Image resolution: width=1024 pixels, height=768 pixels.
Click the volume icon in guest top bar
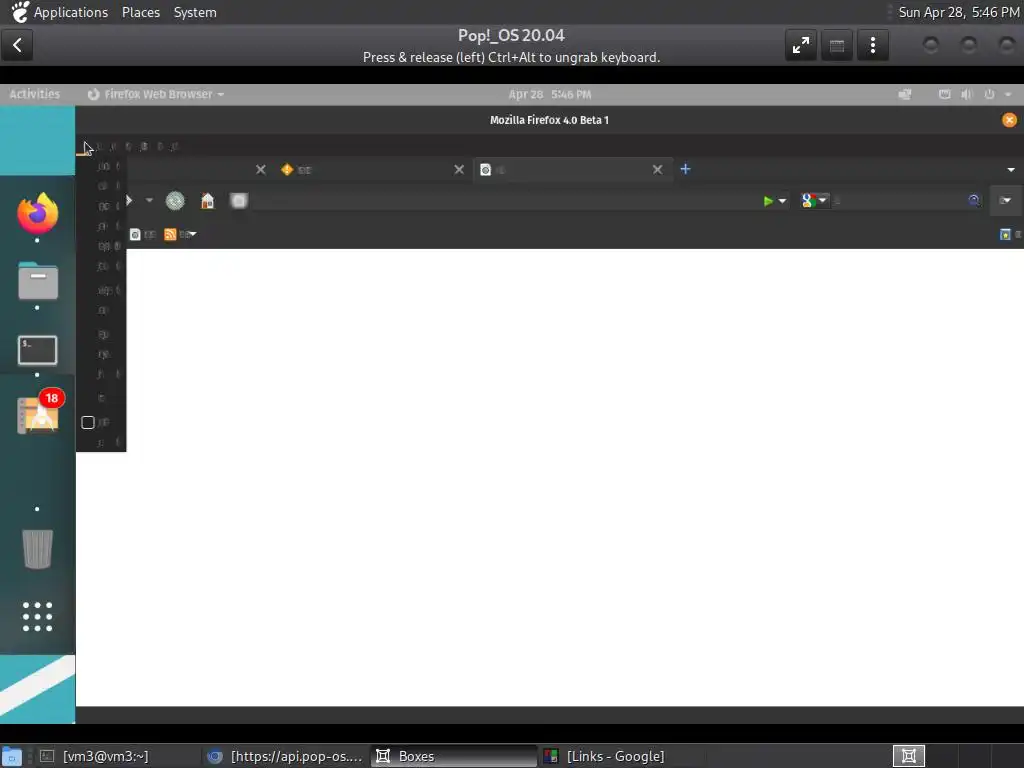(967, 94)
